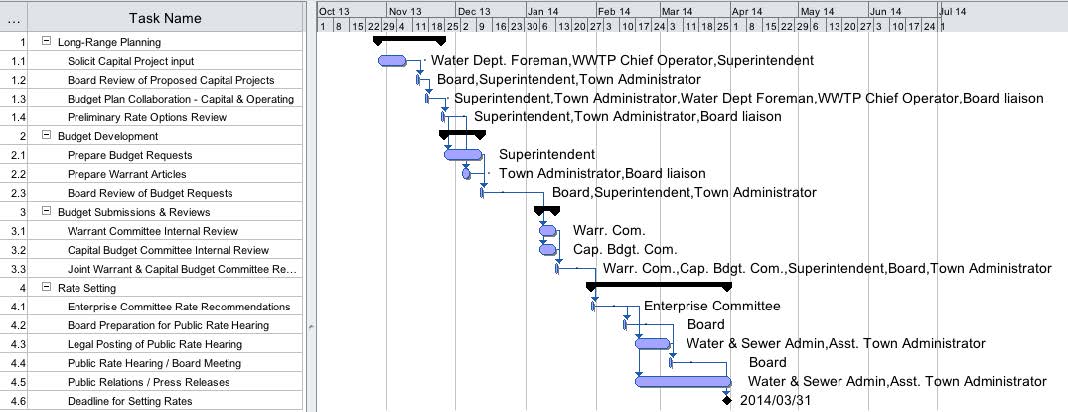Click the Capital Budget Committee Internal Review bar
This screenshot has height=412, width=1068.
[x=547, y=250]
